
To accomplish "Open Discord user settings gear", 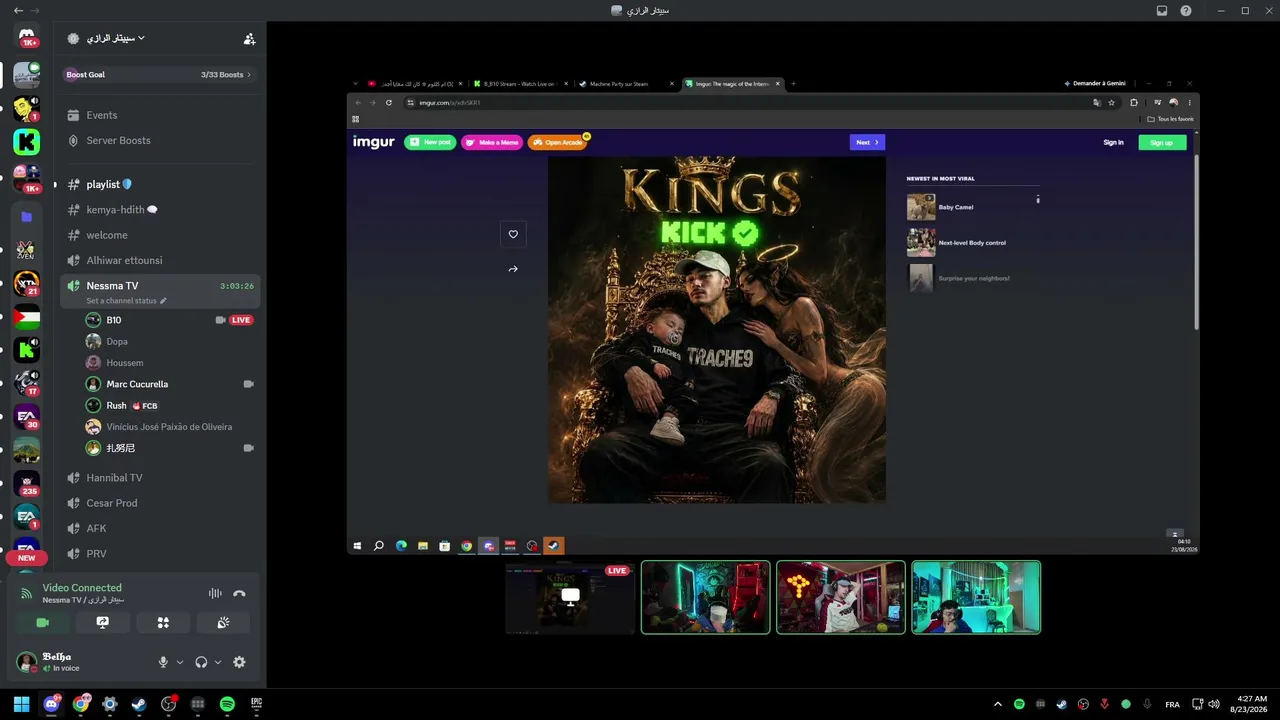I will click(x=239, y=662).
